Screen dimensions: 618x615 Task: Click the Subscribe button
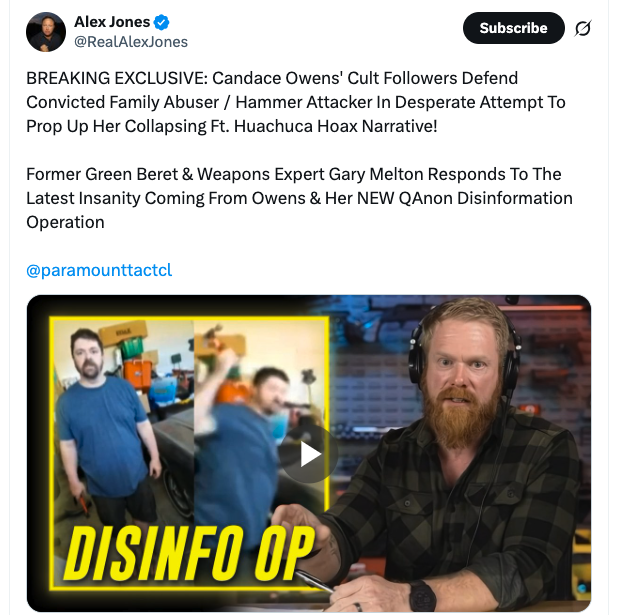(x=514, y=28)
